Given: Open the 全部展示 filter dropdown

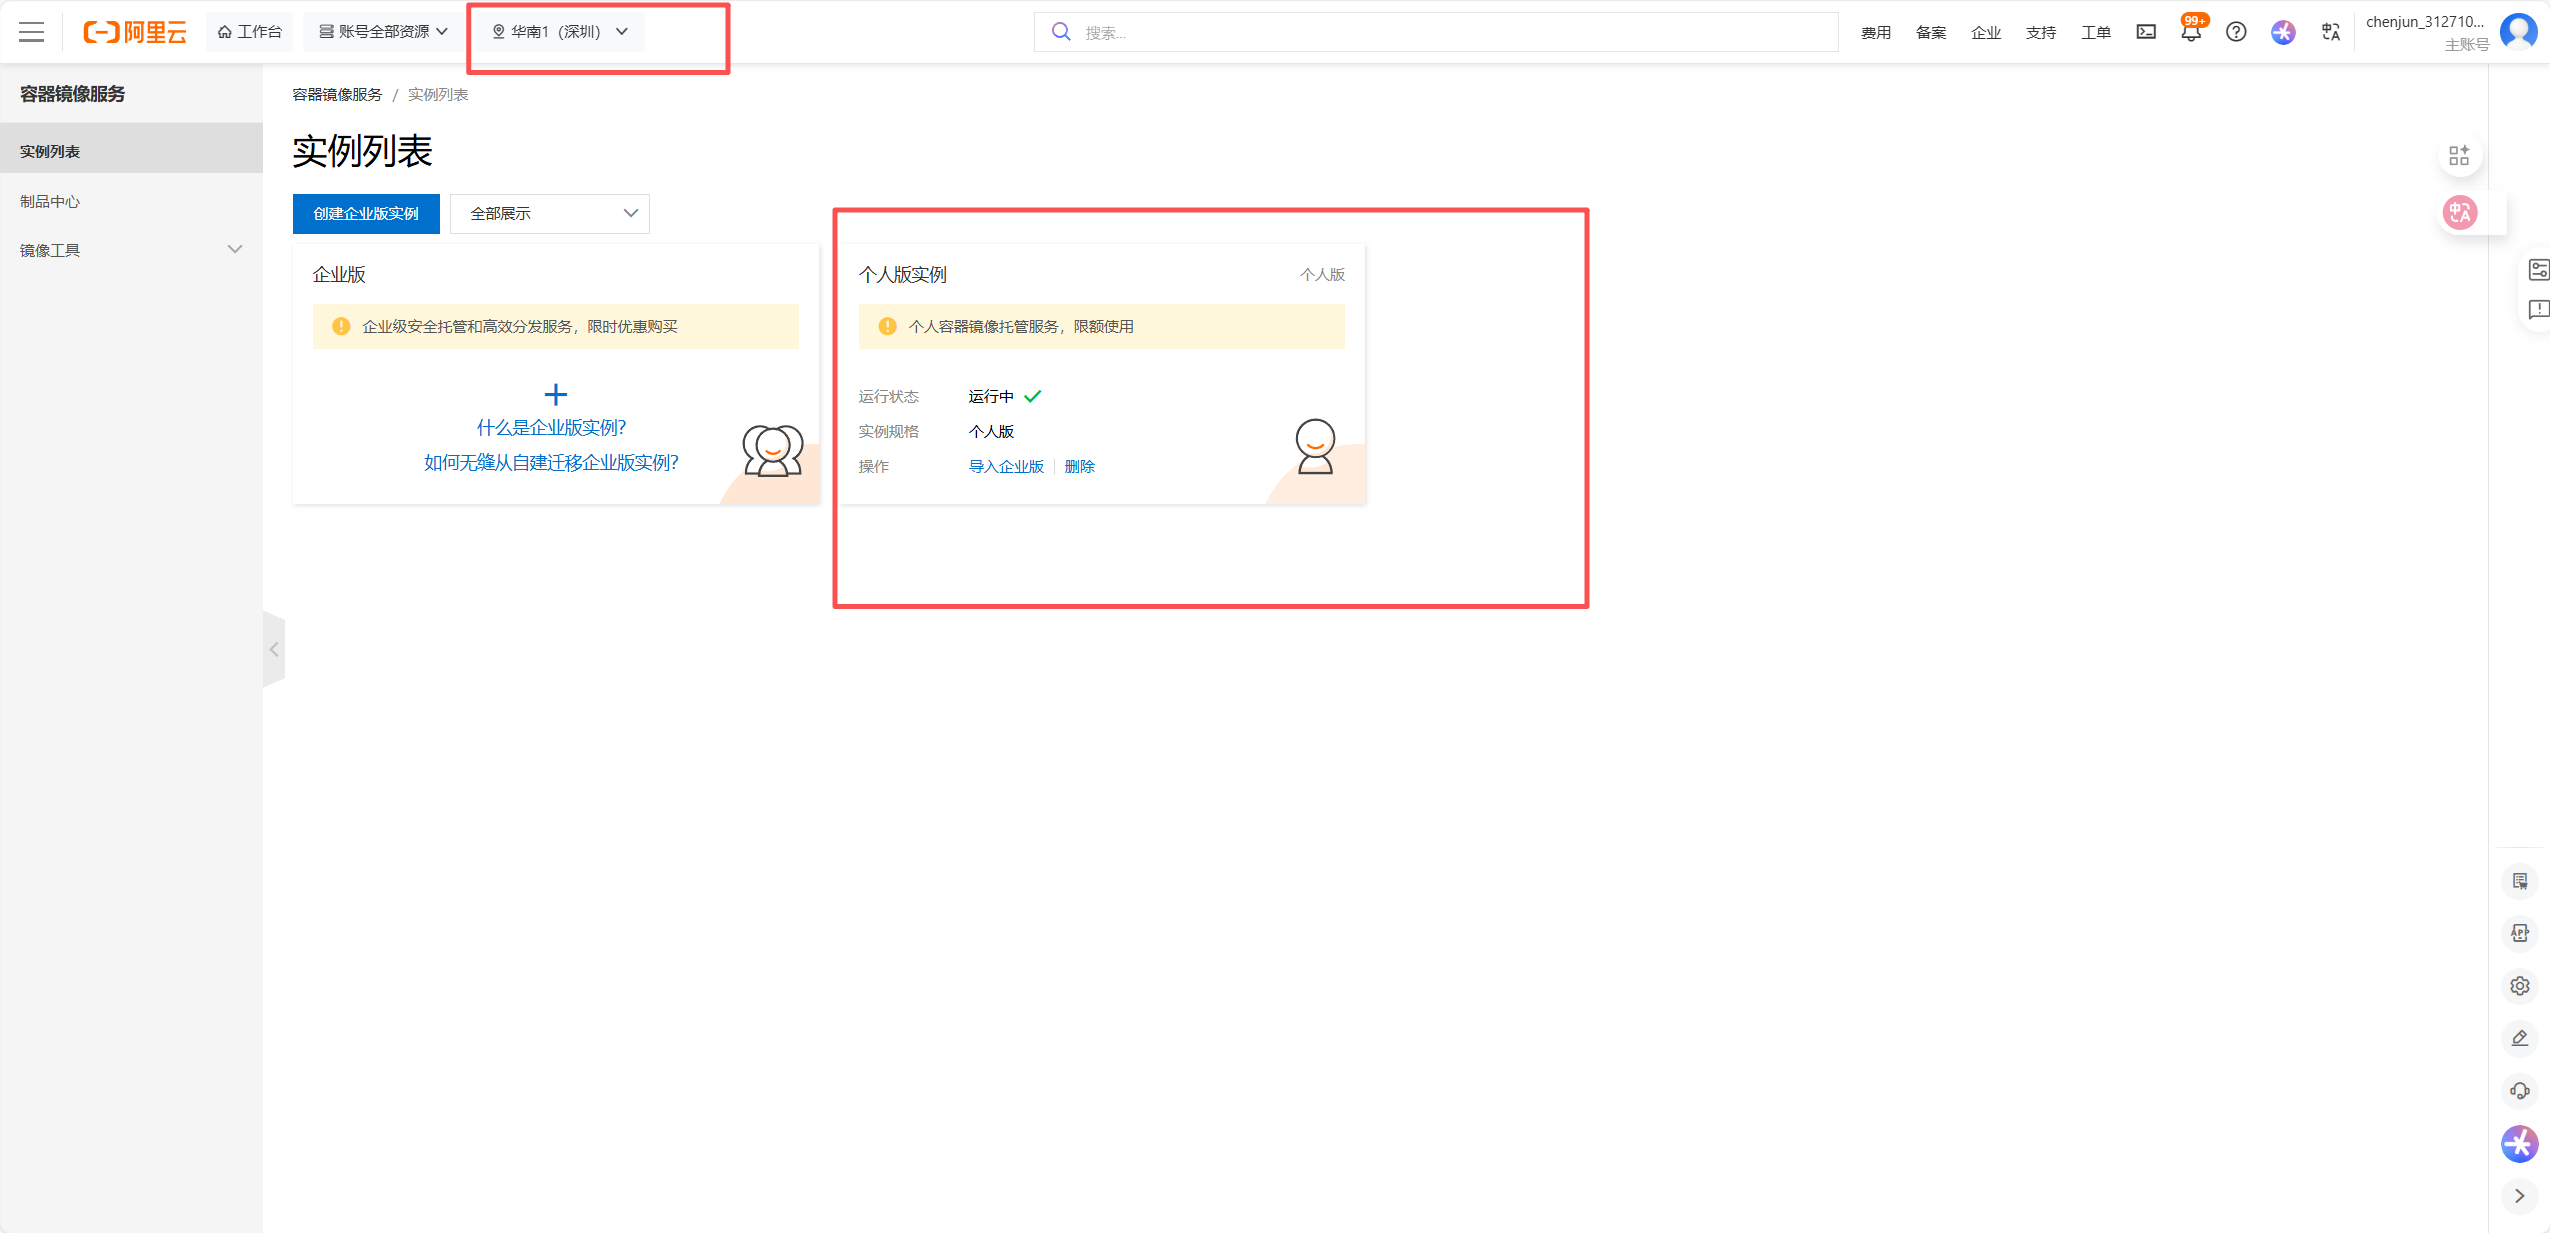Looking at the screenshot, I should coord(549,214).
